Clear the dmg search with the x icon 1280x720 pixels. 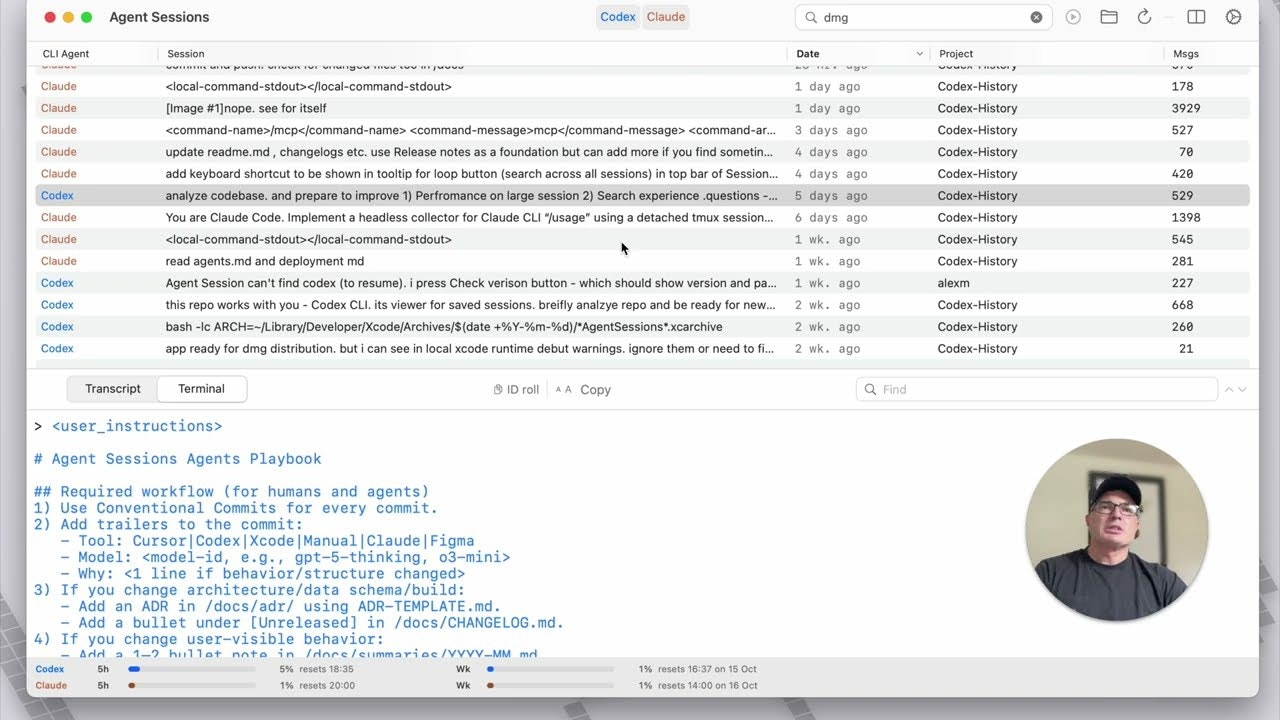(1036, 17)
